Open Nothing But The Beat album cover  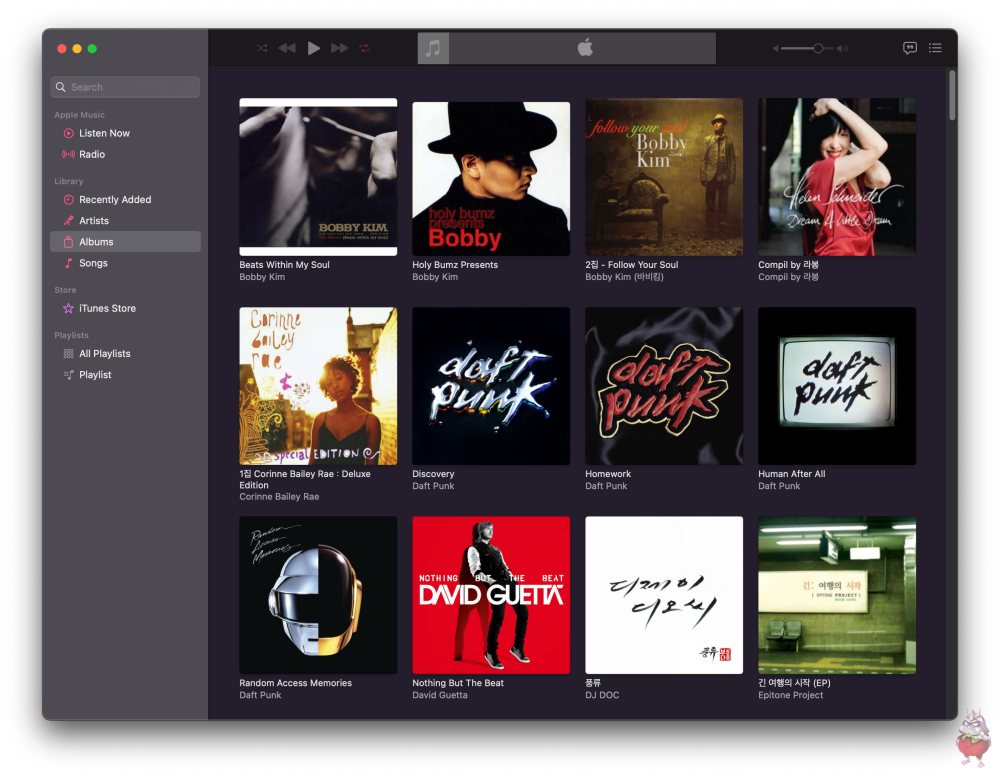491,595
